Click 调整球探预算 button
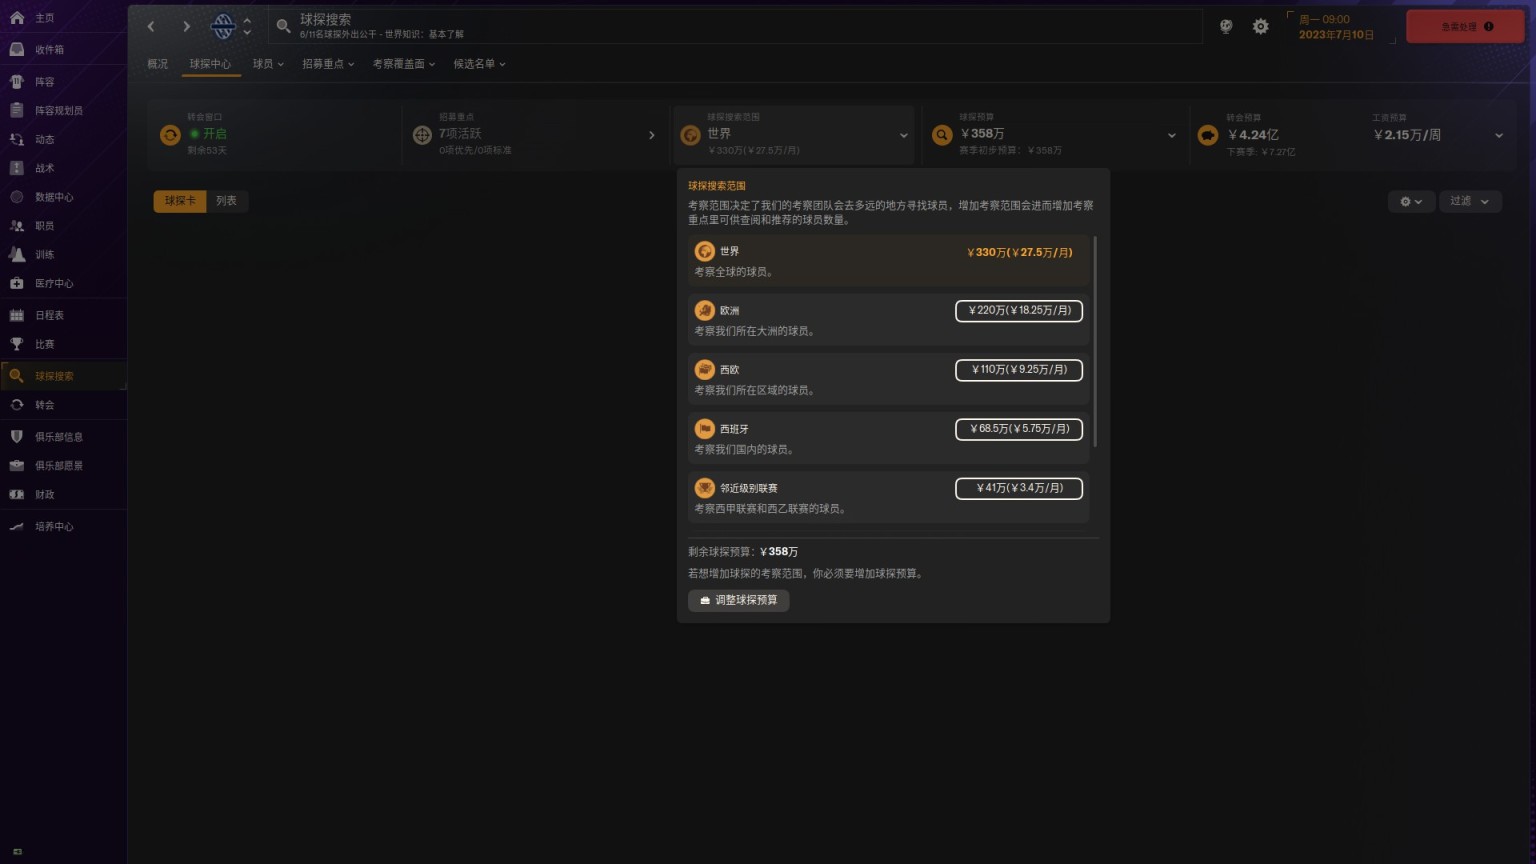 click(x=738, y=600)
